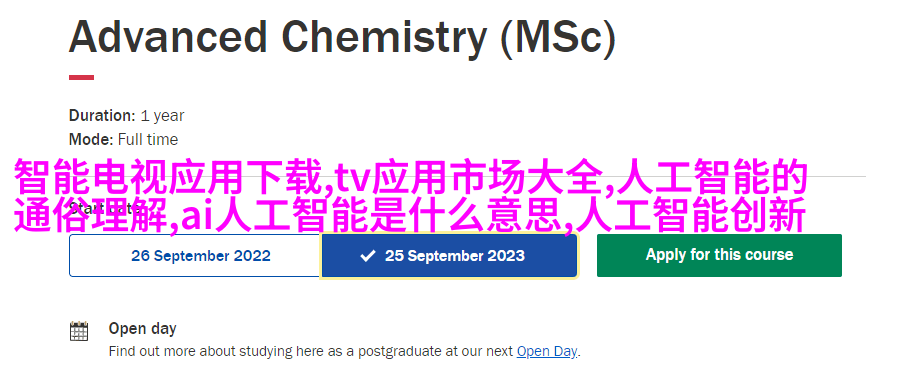
Task: Apply for this course
Action: [719, 255]
